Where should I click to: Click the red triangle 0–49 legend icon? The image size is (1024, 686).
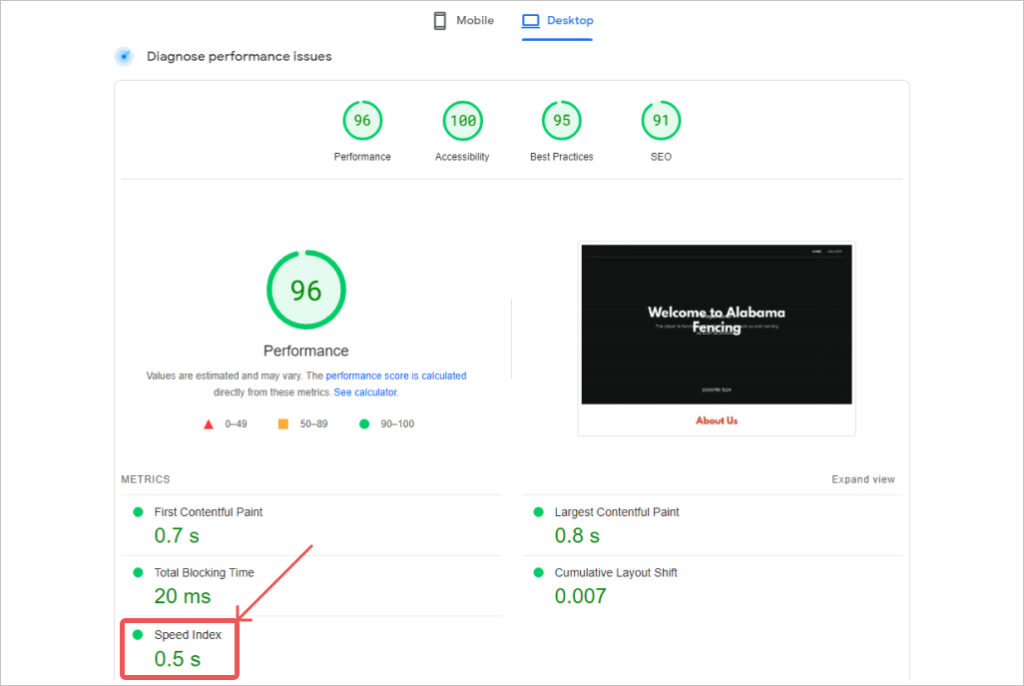tap(209, 424)
